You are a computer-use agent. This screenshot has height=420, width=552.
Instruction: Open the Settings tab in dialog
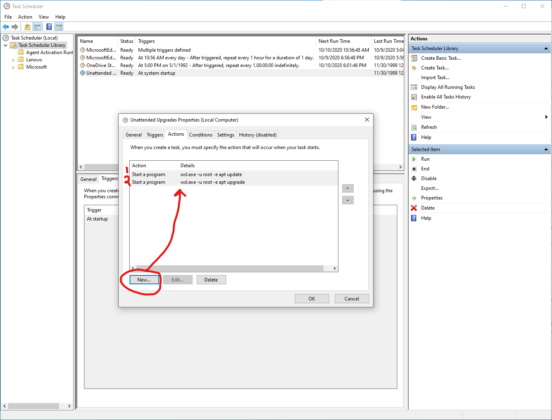(x=225, y=135)
